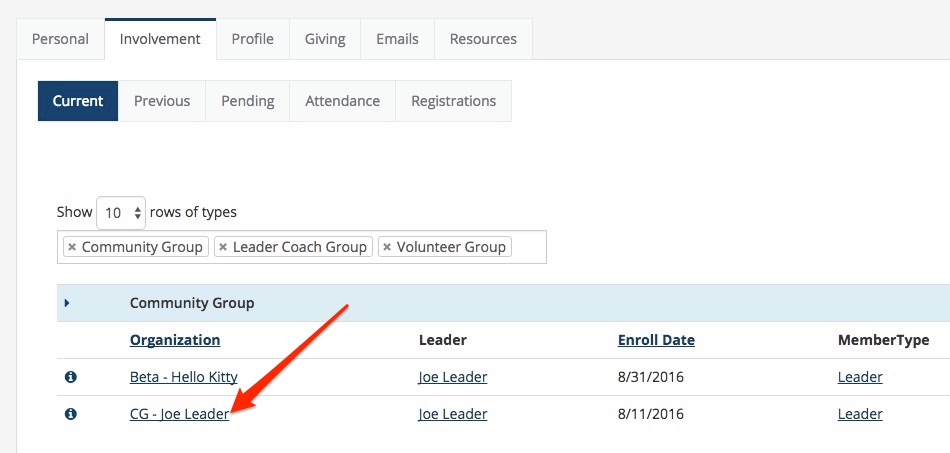
Task: Select the Resources tab
Action: [x=483, y=39]
